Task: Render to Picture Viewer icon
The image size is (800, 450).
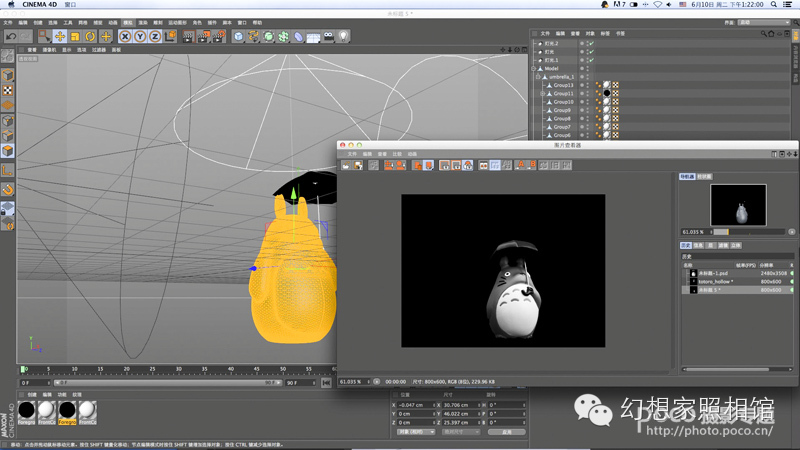Action: (x=204, y=36)
